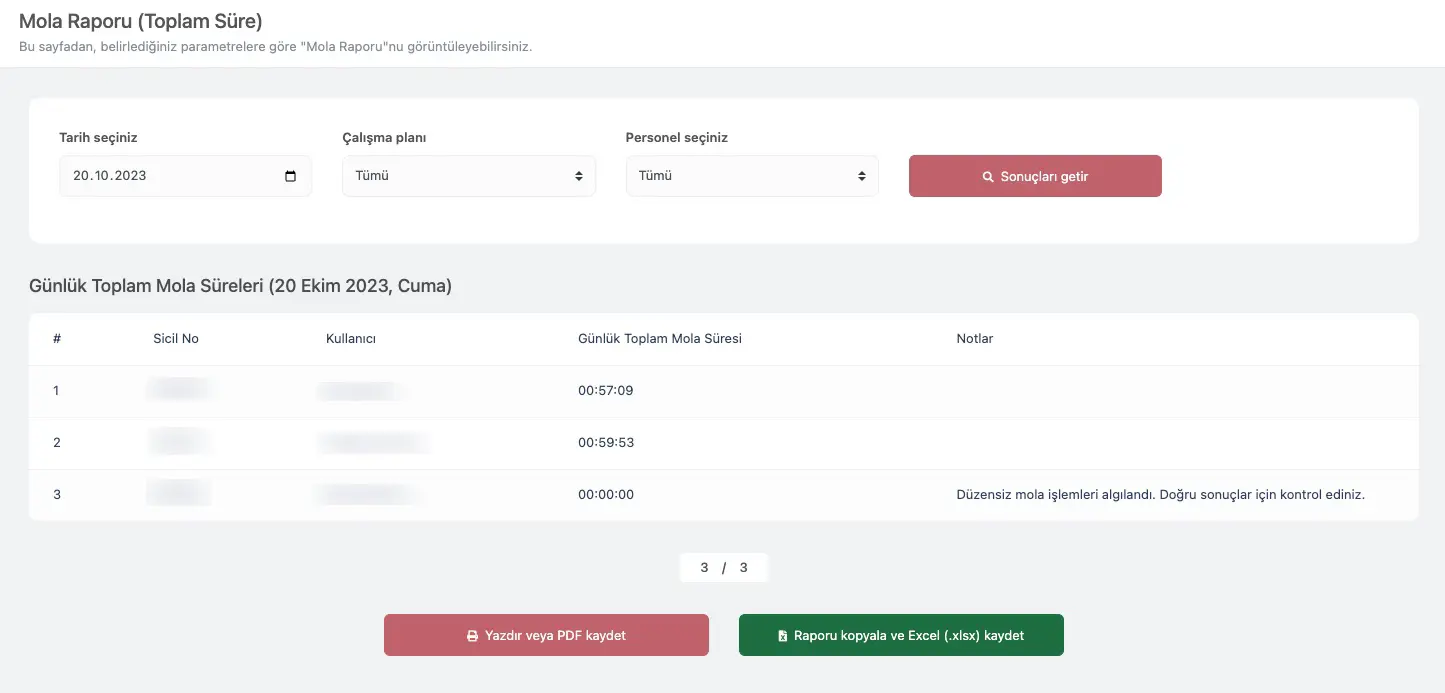Open the Personel seçiniz dropdown
This screenshot has width=1445, height=693.
click(x=751, y=176)
